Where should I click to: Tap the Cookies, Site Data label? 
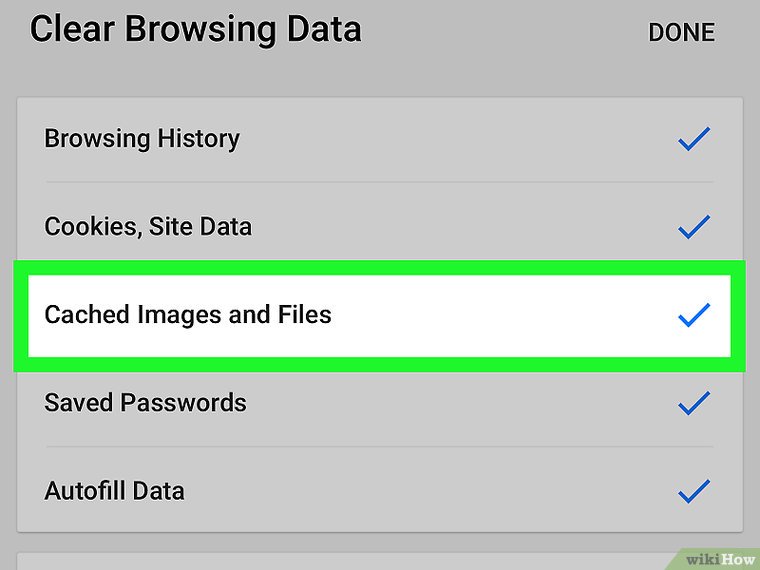tap(148, 226)
